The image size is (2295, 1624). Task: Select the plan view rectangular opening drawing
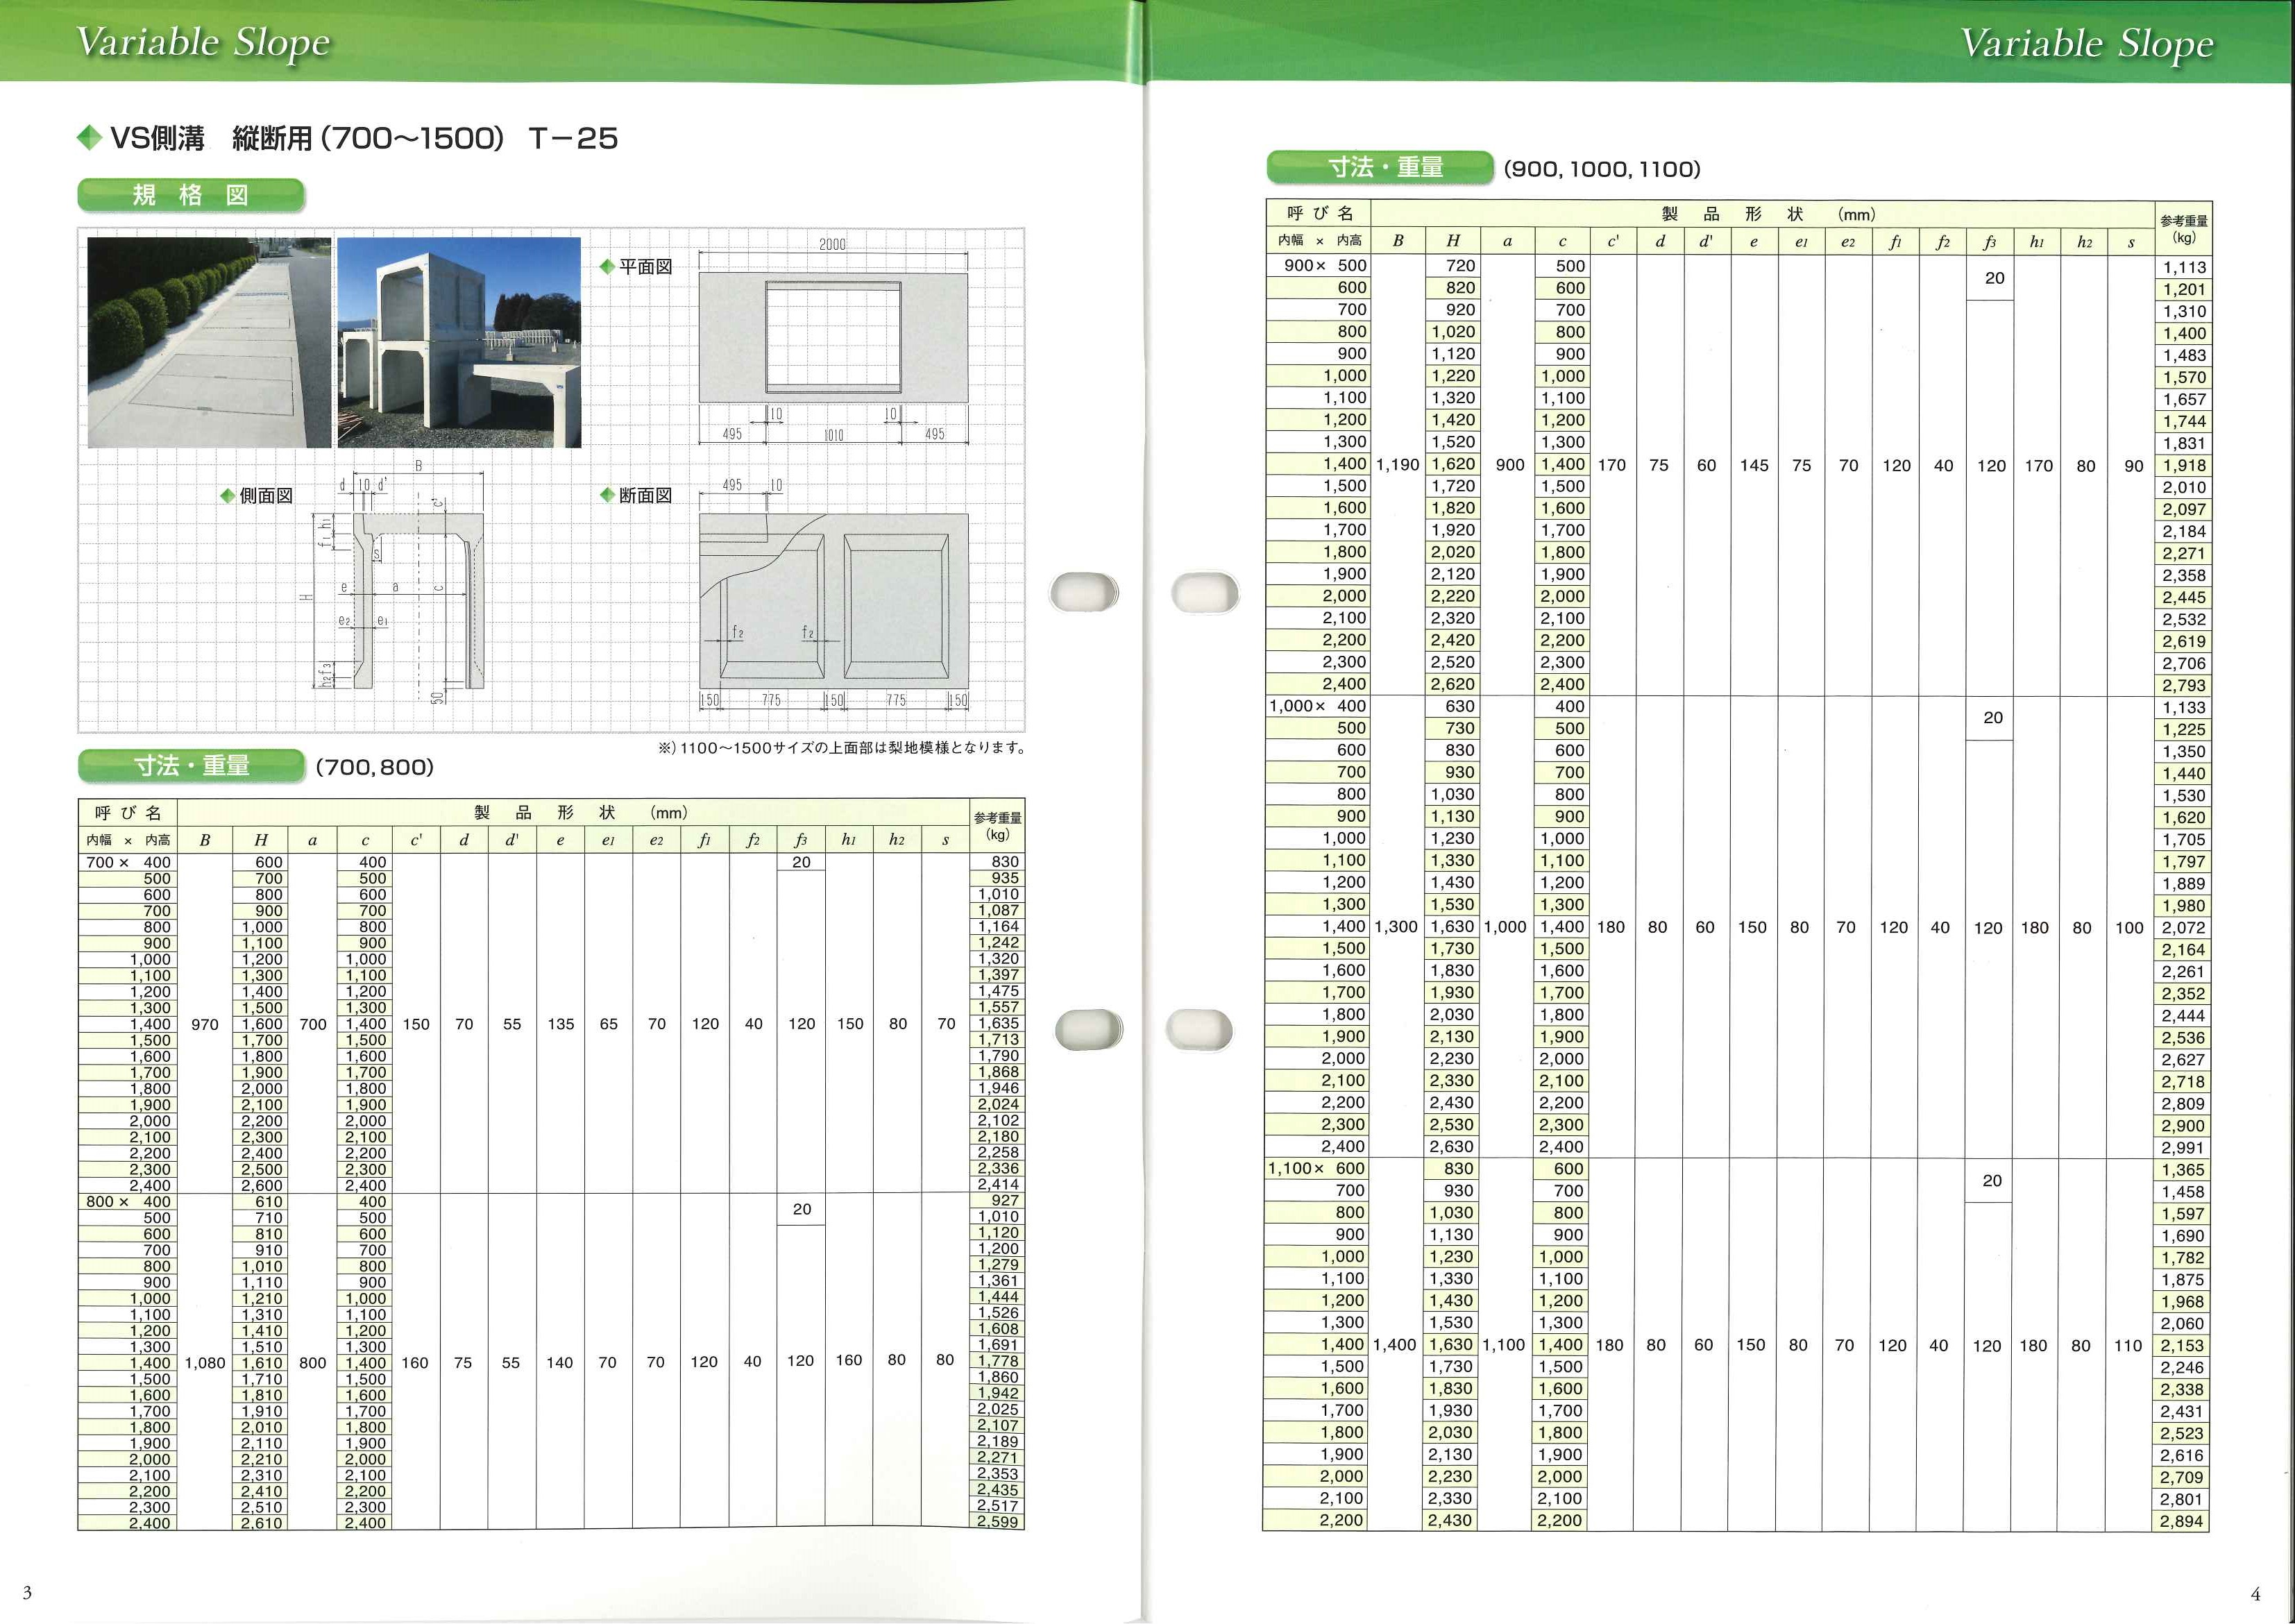pyautogui.click(x=833, y=338)
